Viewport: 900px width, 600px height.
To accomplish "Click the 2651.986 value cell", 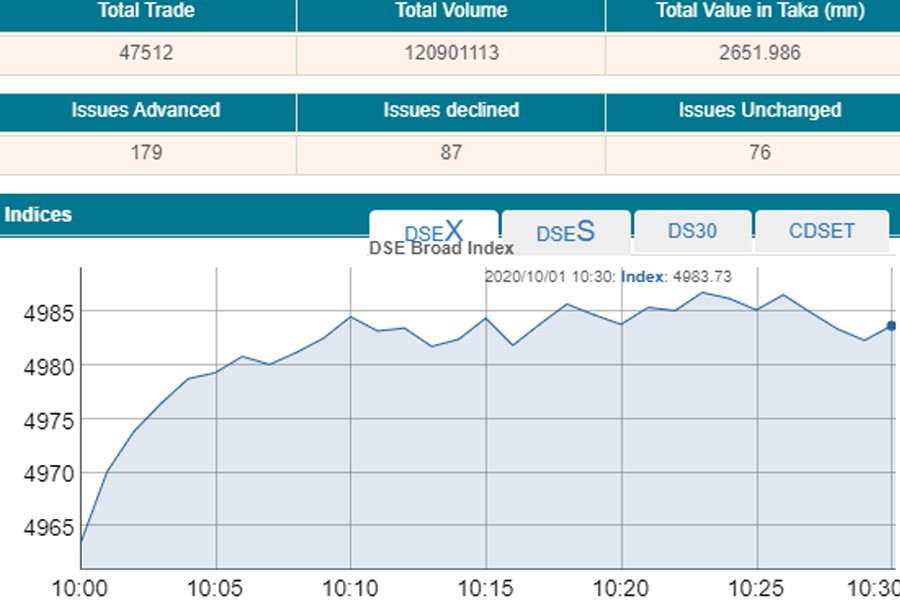I will tap(759, 54).
